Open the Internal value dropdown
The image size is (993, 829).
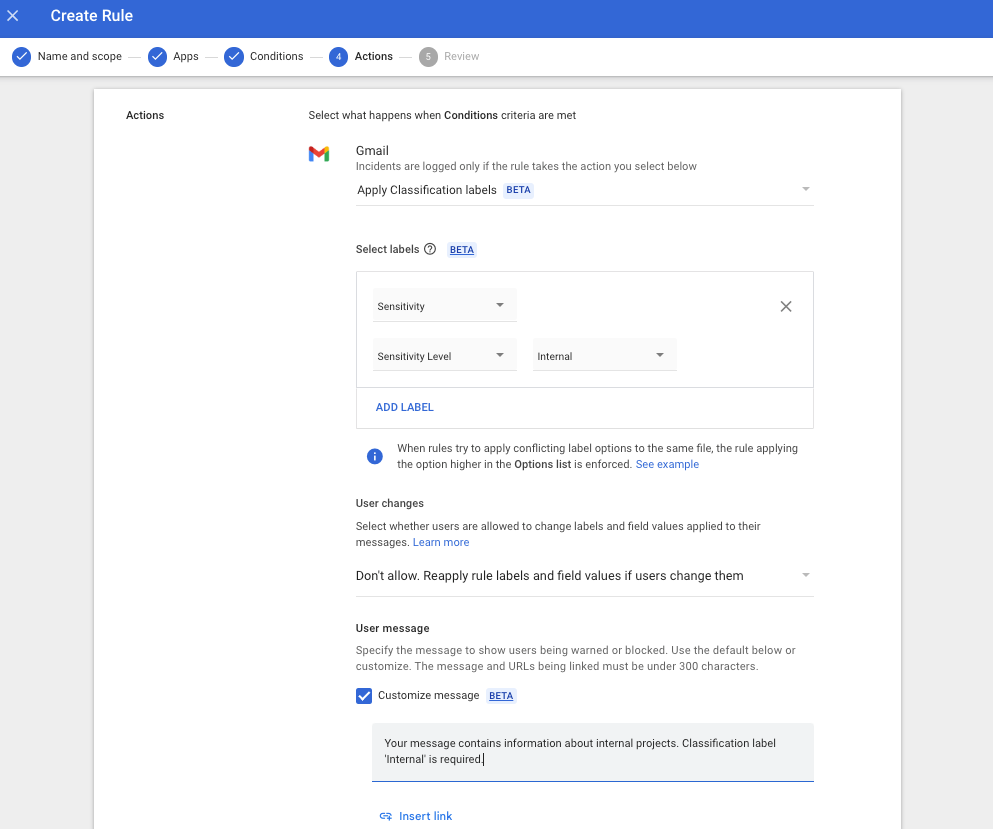(x=605, y=355)
